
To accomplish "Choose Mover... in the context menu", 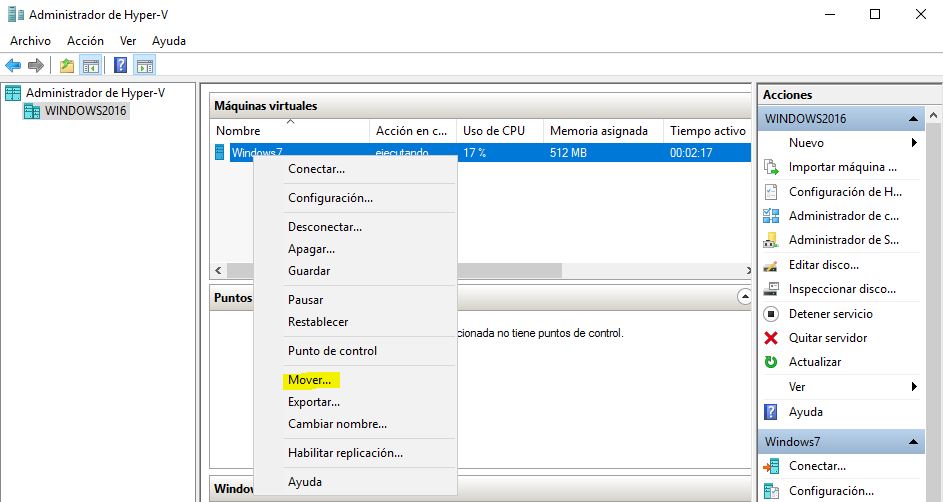I will tap(355, 380).
